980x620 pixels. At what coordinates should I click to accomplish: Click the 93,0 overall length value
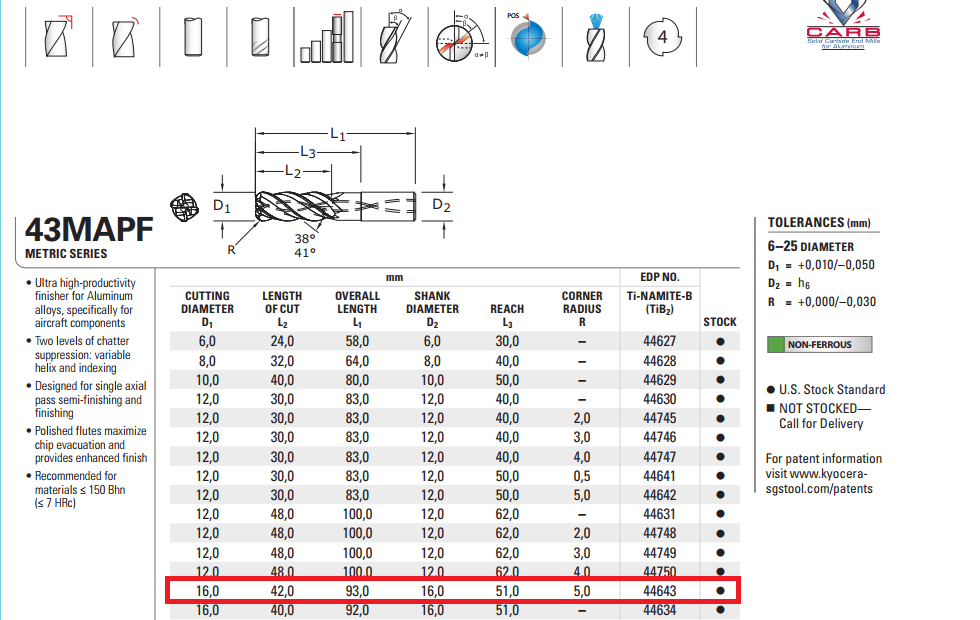click(358, 591)
